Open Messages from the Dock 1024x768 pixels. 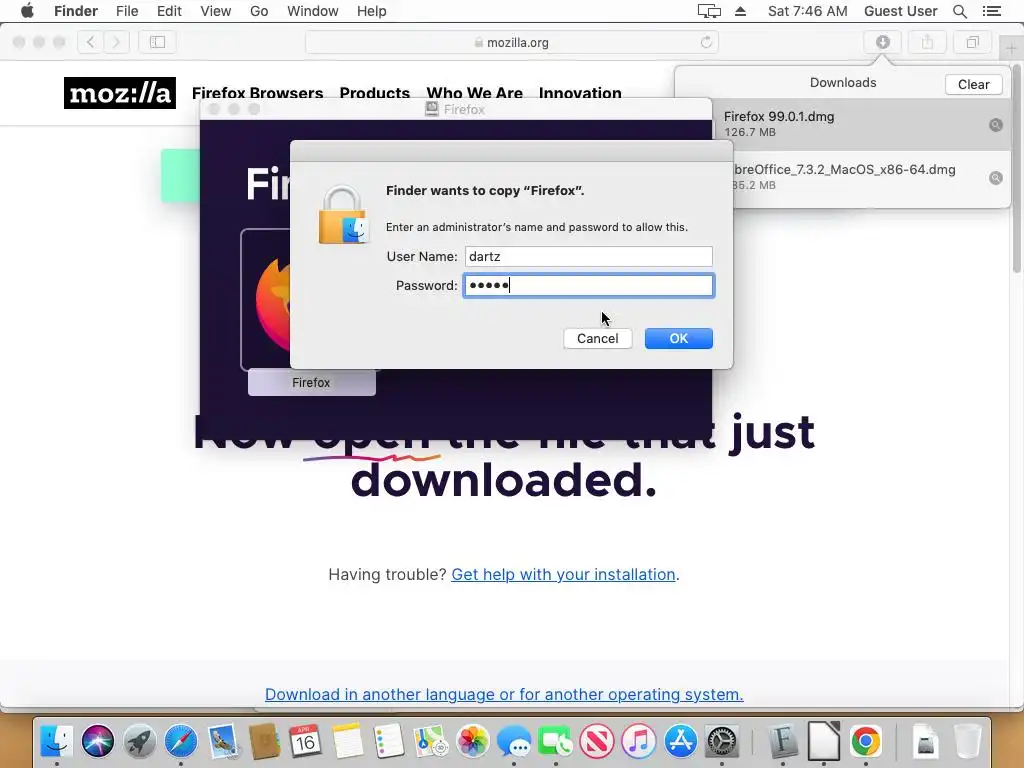tap(514, 741)
